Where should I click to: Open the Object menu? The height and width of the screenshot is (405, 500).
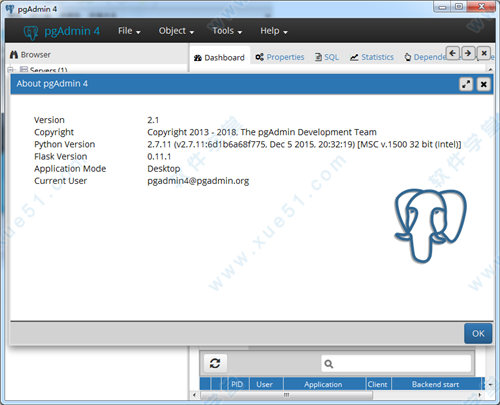point(176,31)
